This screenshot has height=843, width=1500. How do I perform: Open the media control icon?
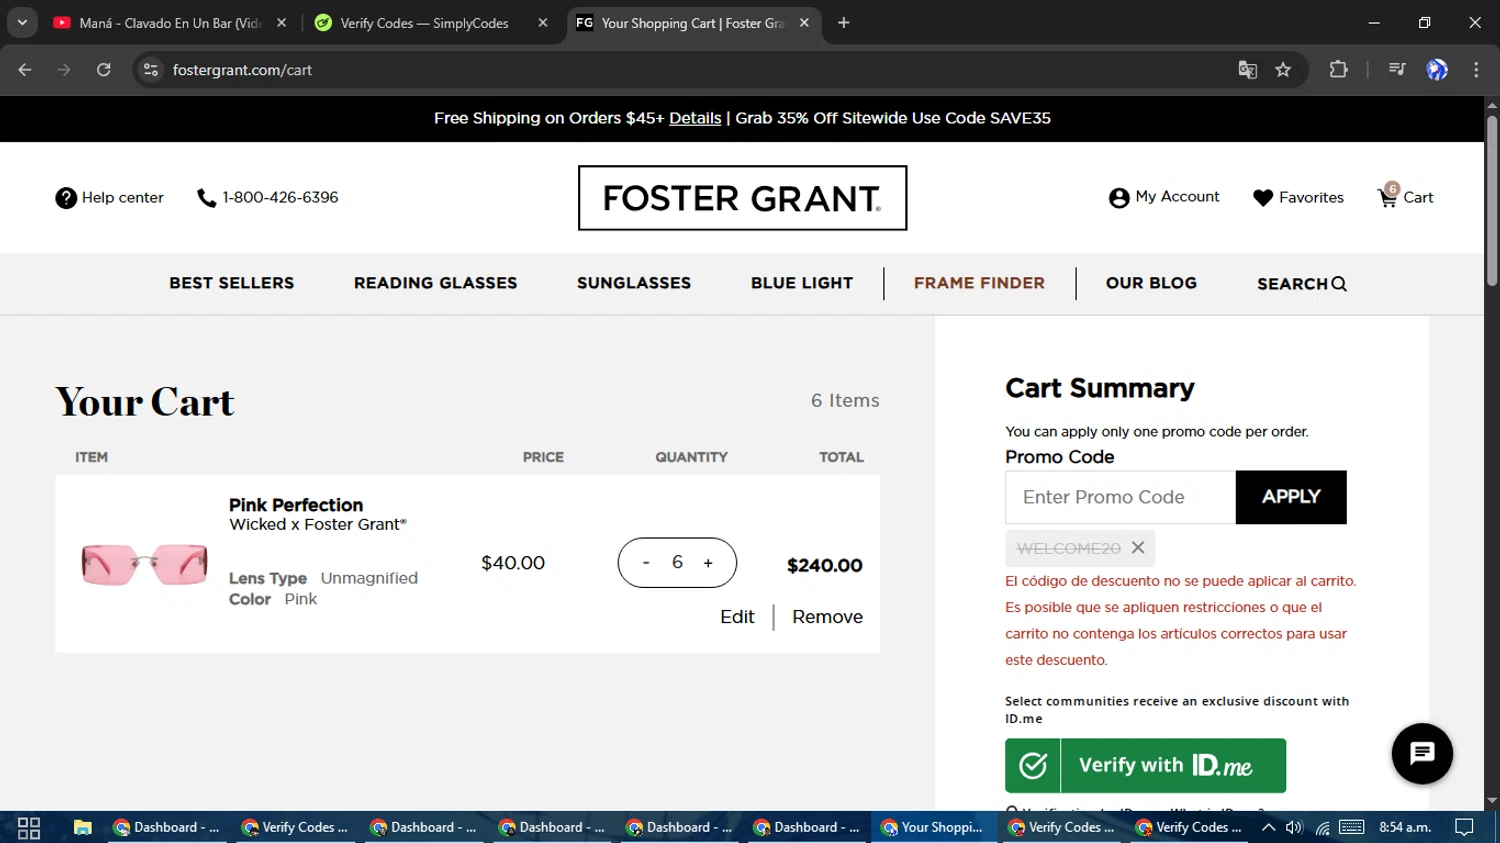(x=1397, y=69)
